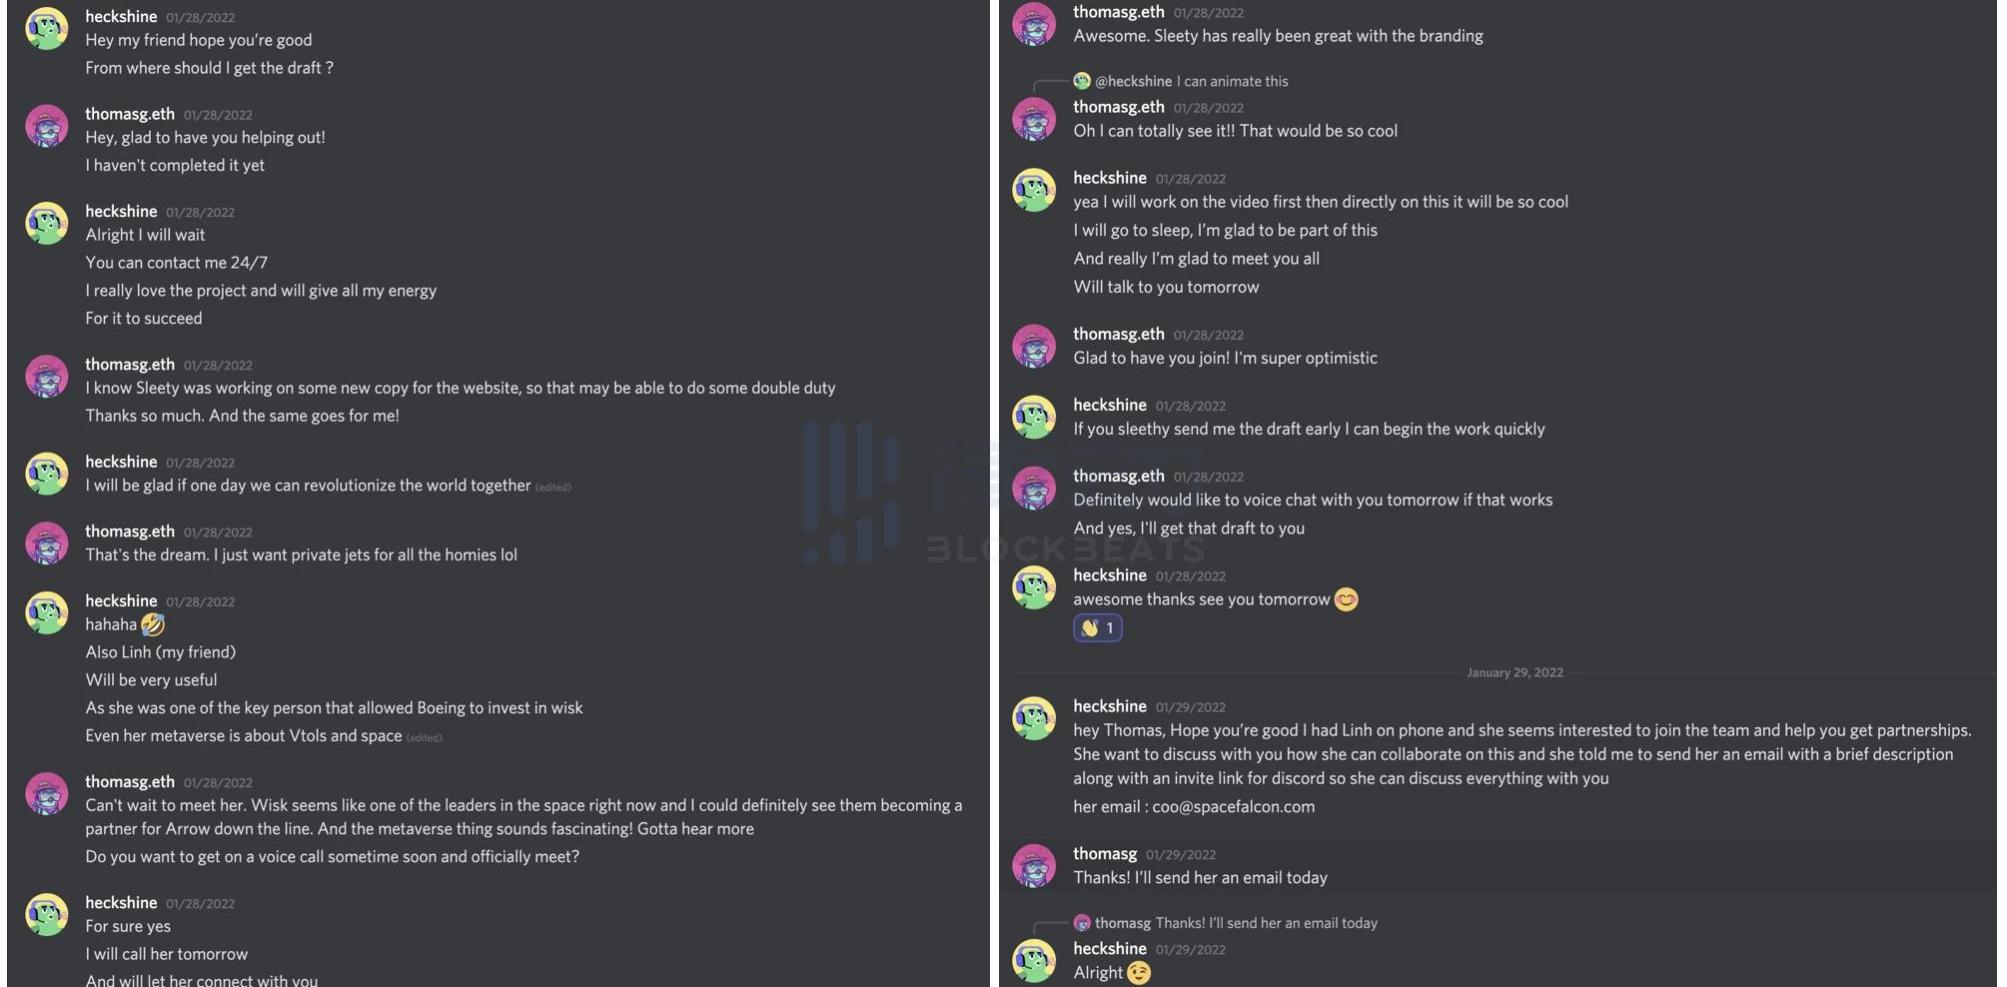The image size is (2007, 987).
Task: Click heckshine's avatar beside "Hey my friend" message
Action: 46,29
